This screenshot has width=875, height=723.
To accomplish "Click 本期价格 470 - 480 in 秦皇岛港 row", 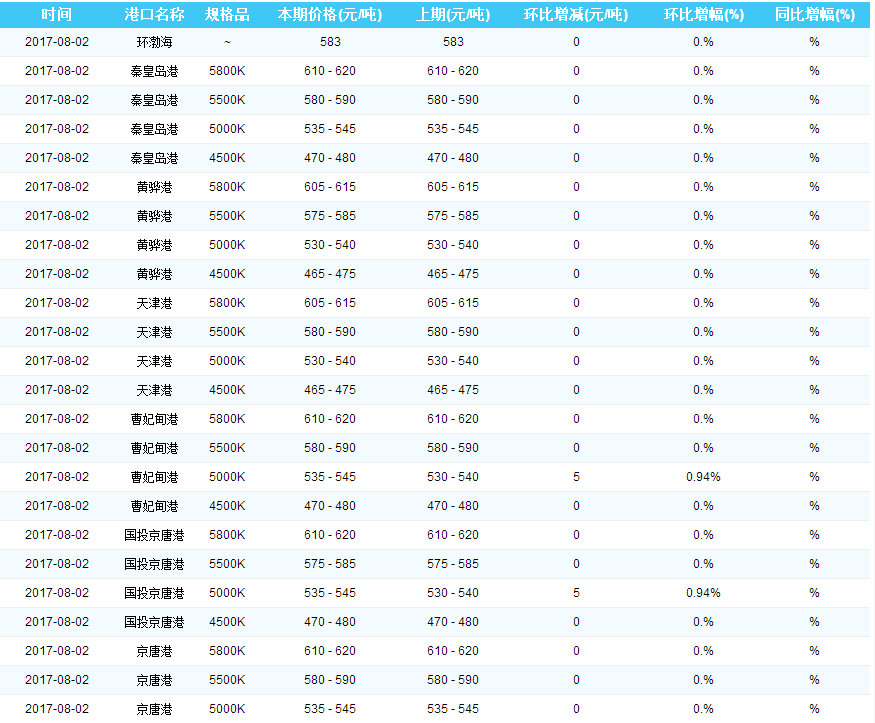I will pos(329,158).
